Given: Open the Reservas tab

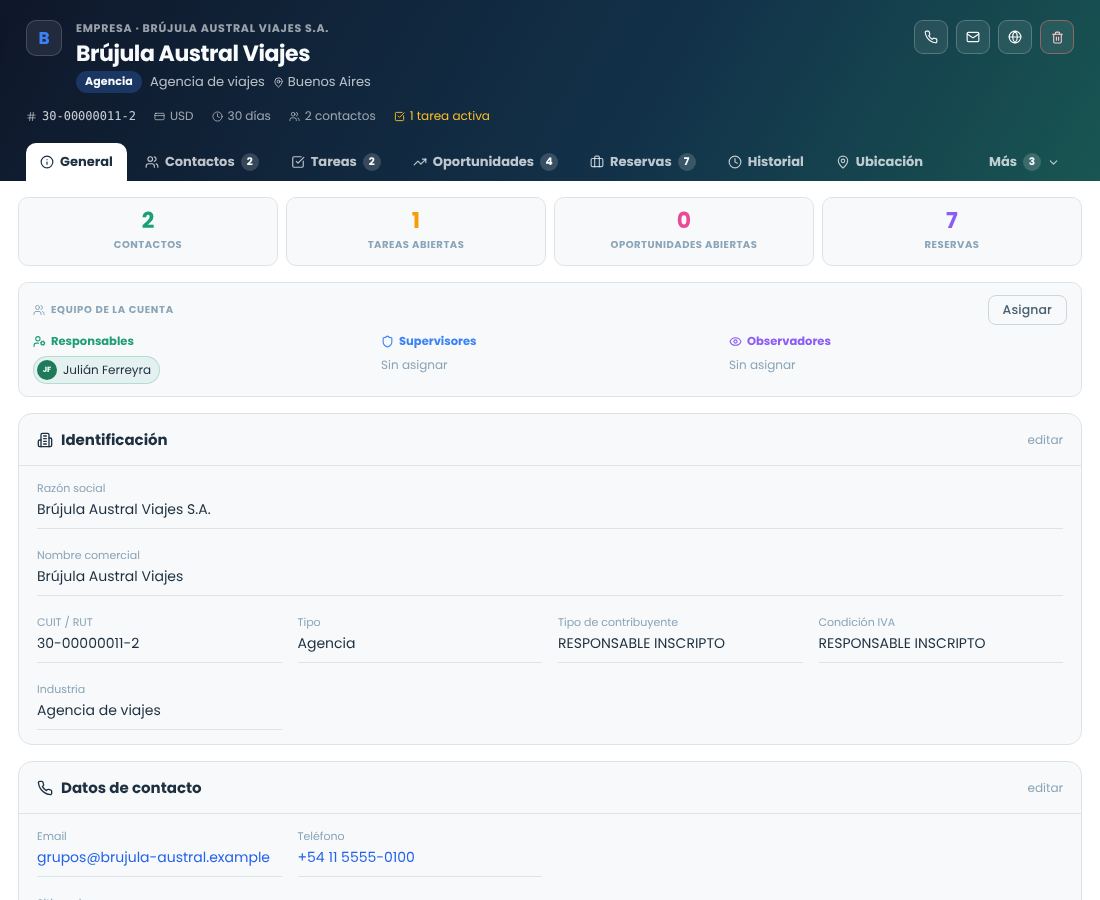Looking at the screenshot, I should 642,162.
